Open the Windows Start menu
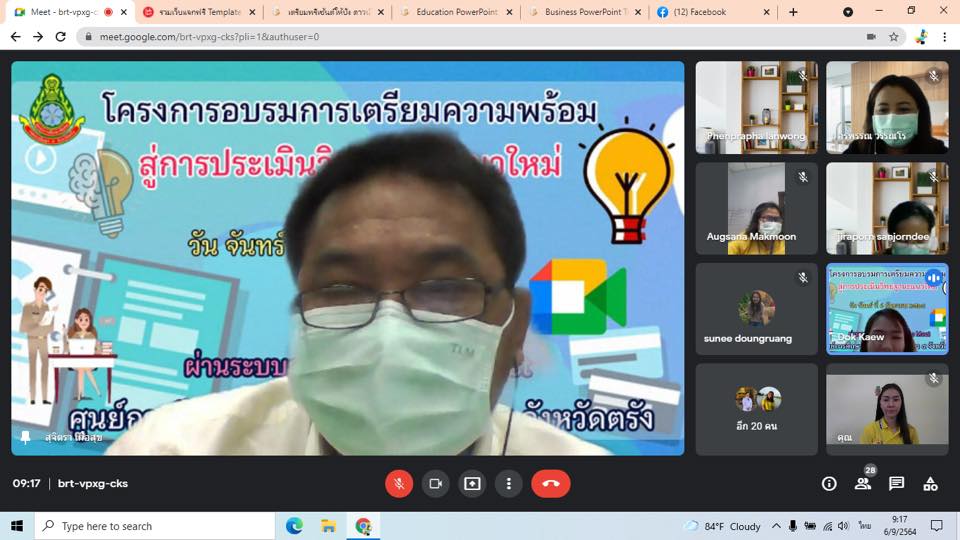The width and height of the screenshot is (960, 540). click(x=17, y=526)
